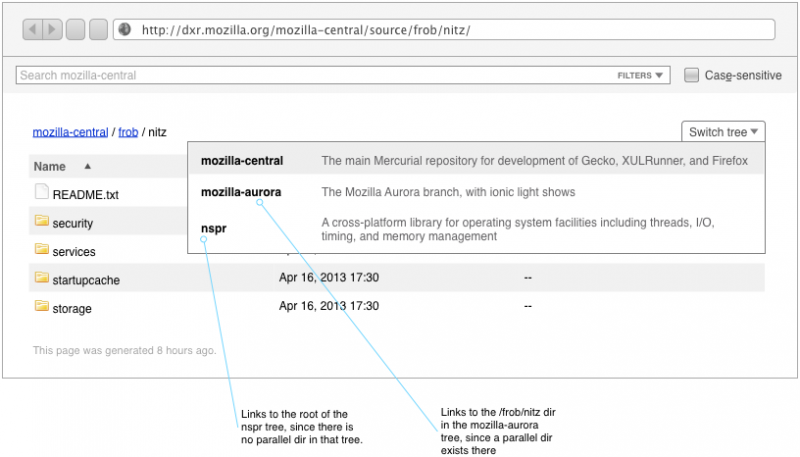Screen dimensions: 800x457
Task: Click the second blank toolbar button before the URL
Action: click(x=98, y=30)
